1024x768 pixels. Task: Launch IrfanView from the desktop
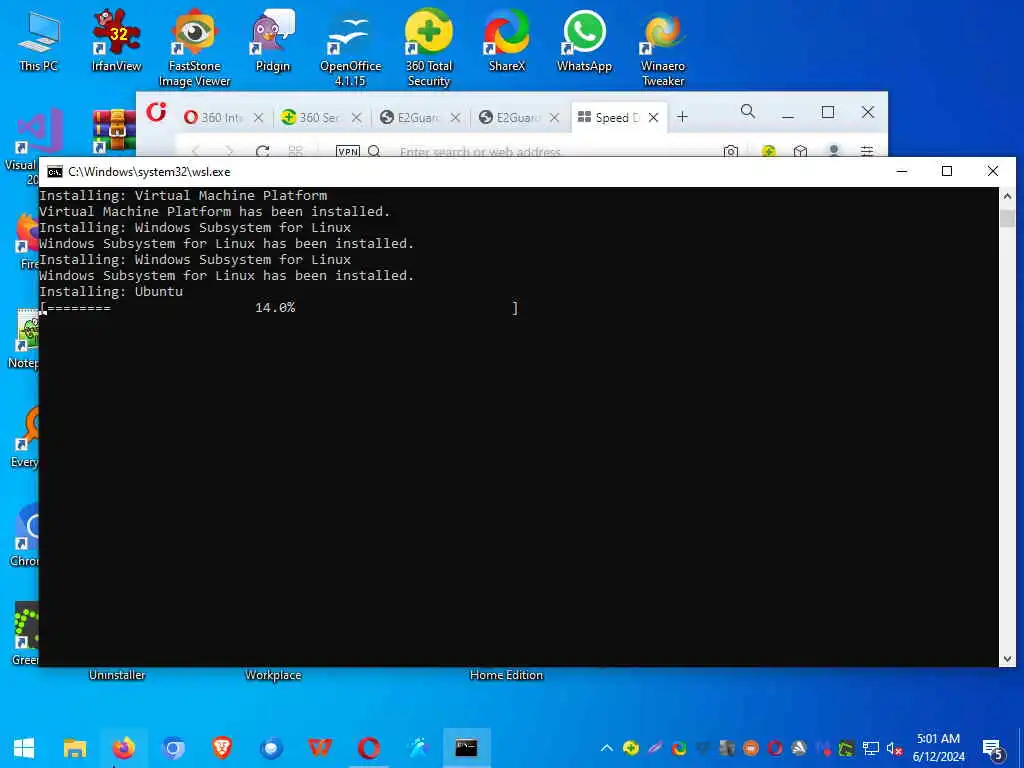point(116,40)
